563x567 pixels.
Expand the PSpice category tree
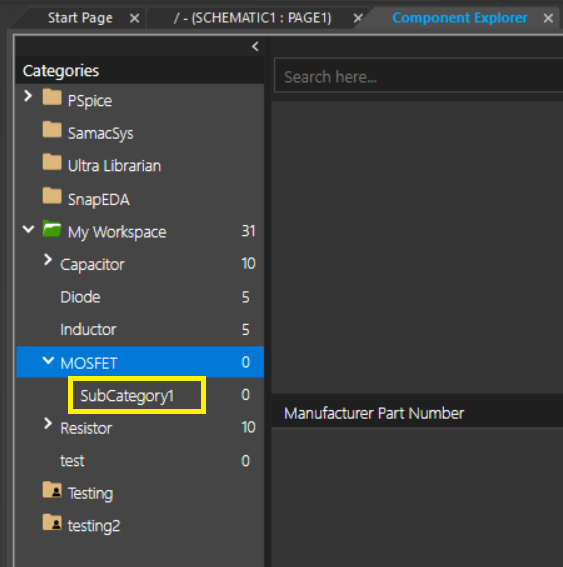coord(28,96)
